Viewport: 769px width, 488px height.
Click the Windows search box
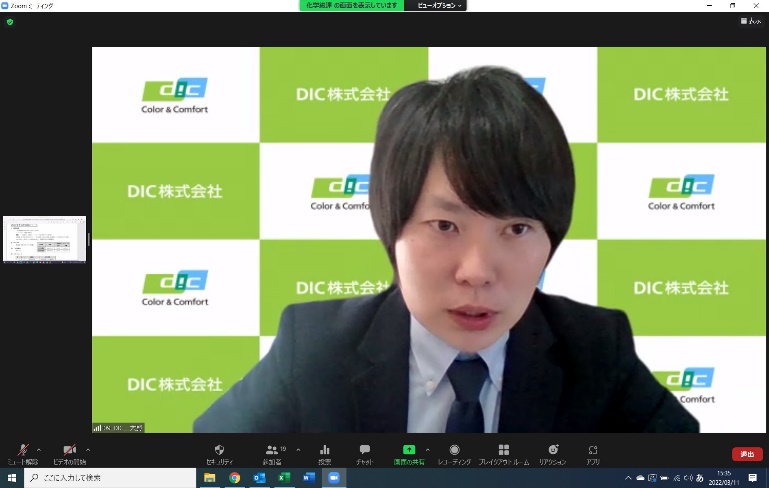pyautogui.click(x=110, y=478)
